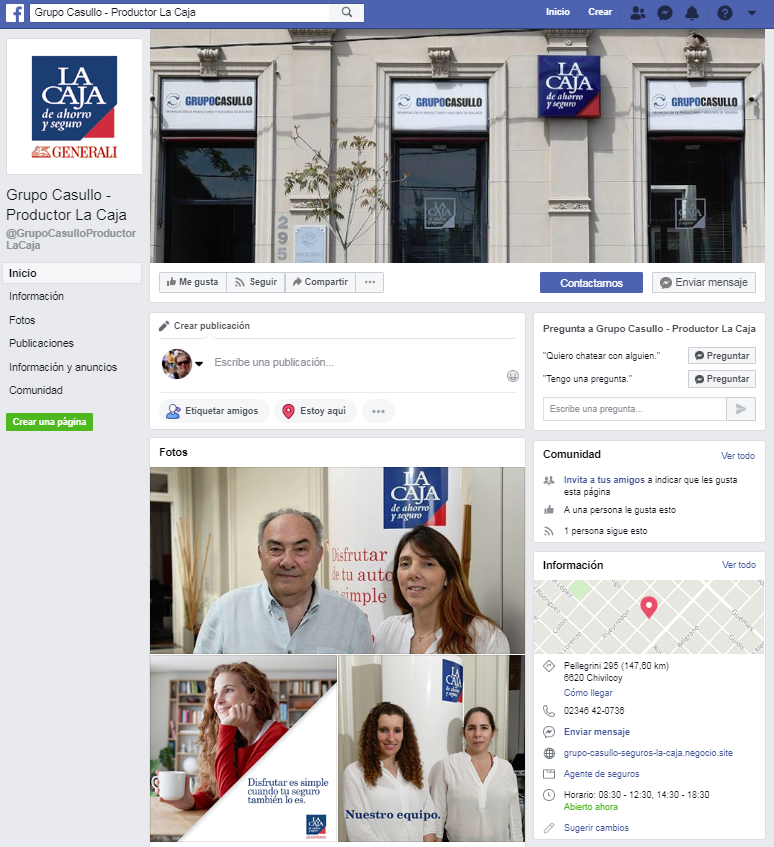Click Sugerir cambios link
Image resolution: width=774 pixels, height=847 pixels.
[596, 828]
